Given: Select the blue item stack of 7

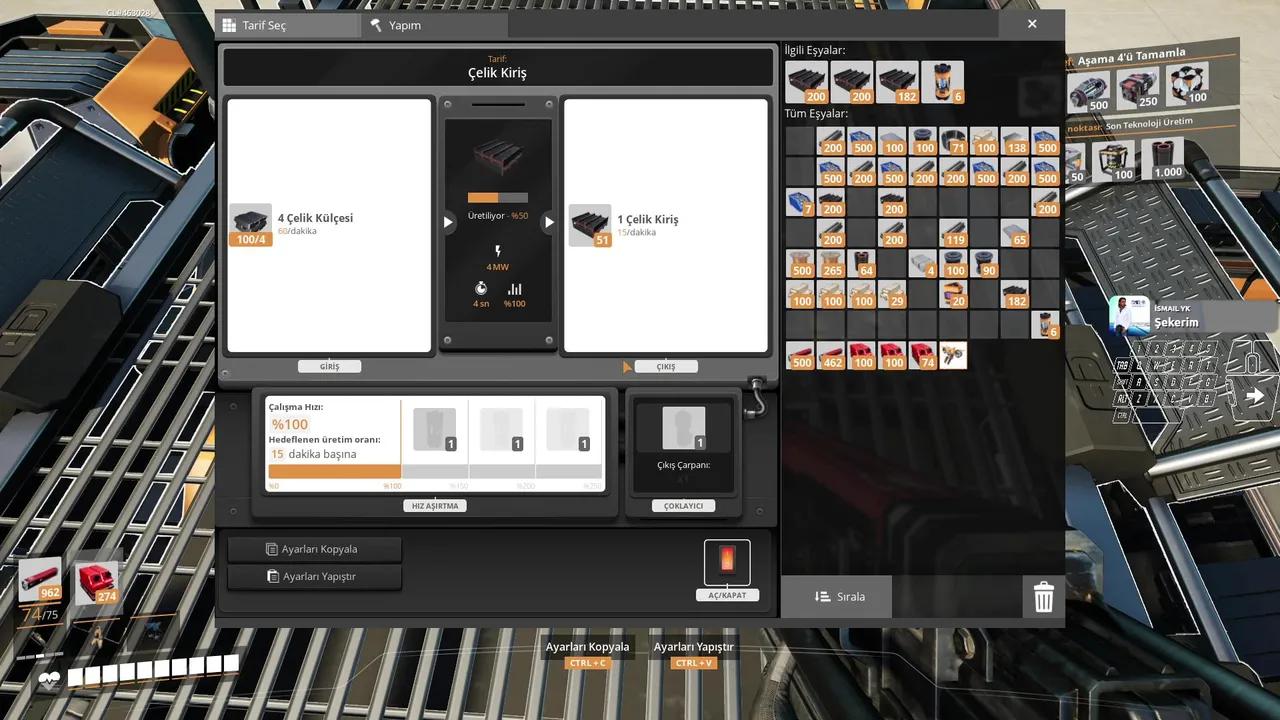Looking at the screenshot, I should coord(800,203).
